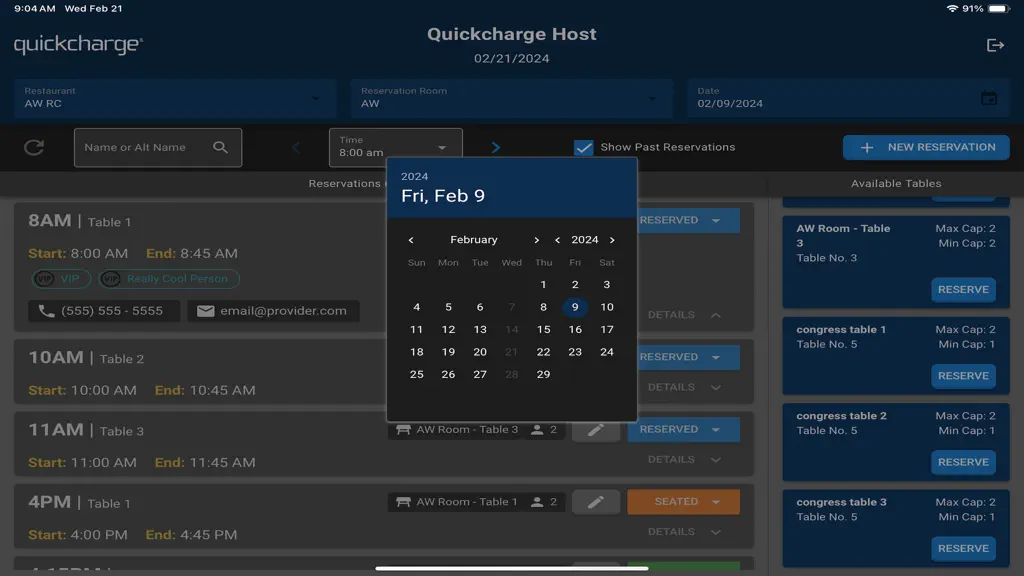Image resolution: width=1024 pixels, height=576 pixels.
Task: Click the previous month arrow in calendar
Action: (x=411, y=240)
